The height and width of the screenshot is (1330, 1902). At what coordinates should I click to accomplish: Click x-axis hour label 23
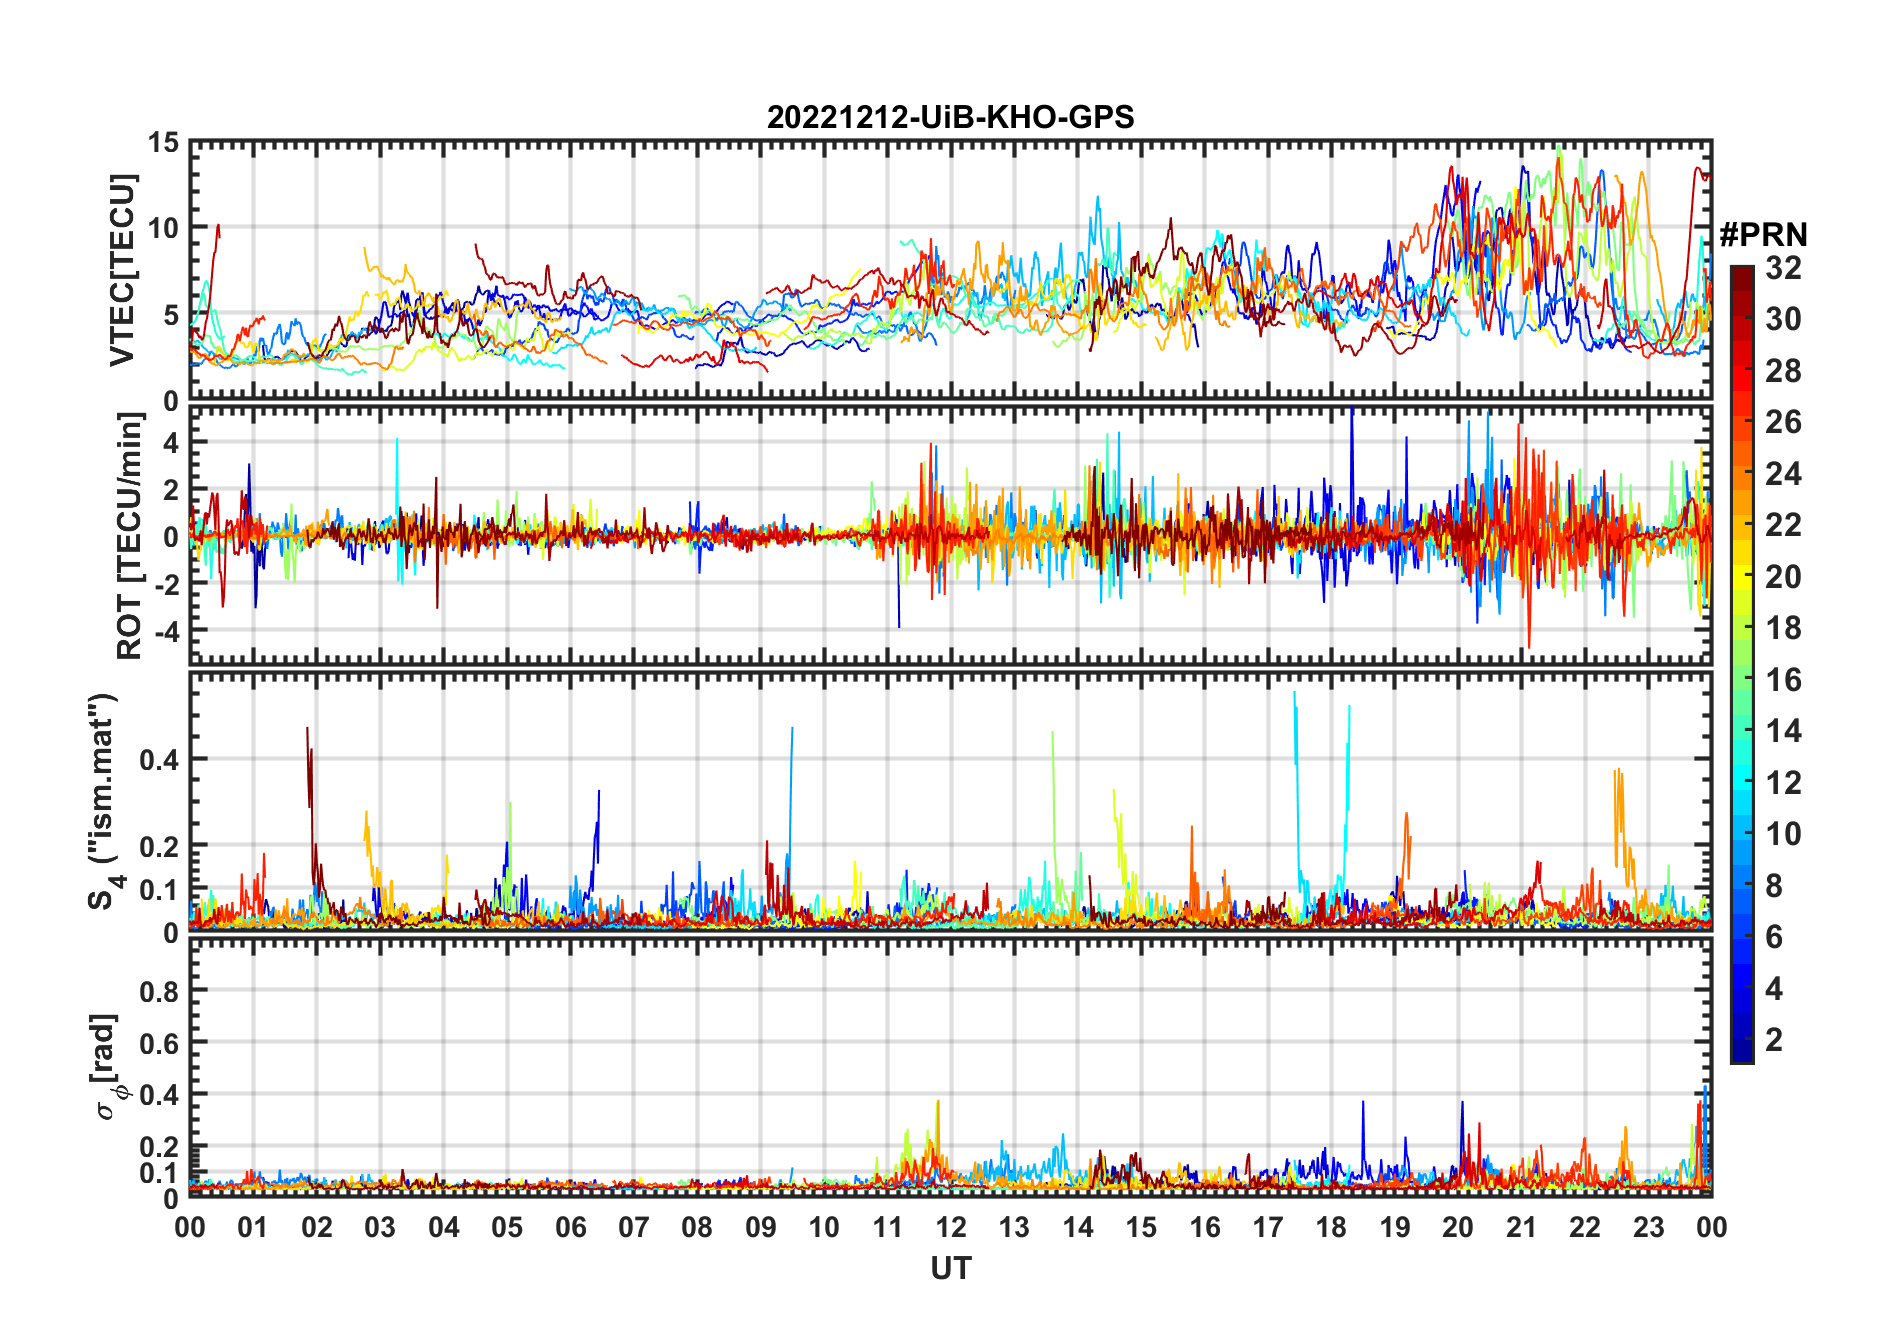[x=1648, y=1227]
